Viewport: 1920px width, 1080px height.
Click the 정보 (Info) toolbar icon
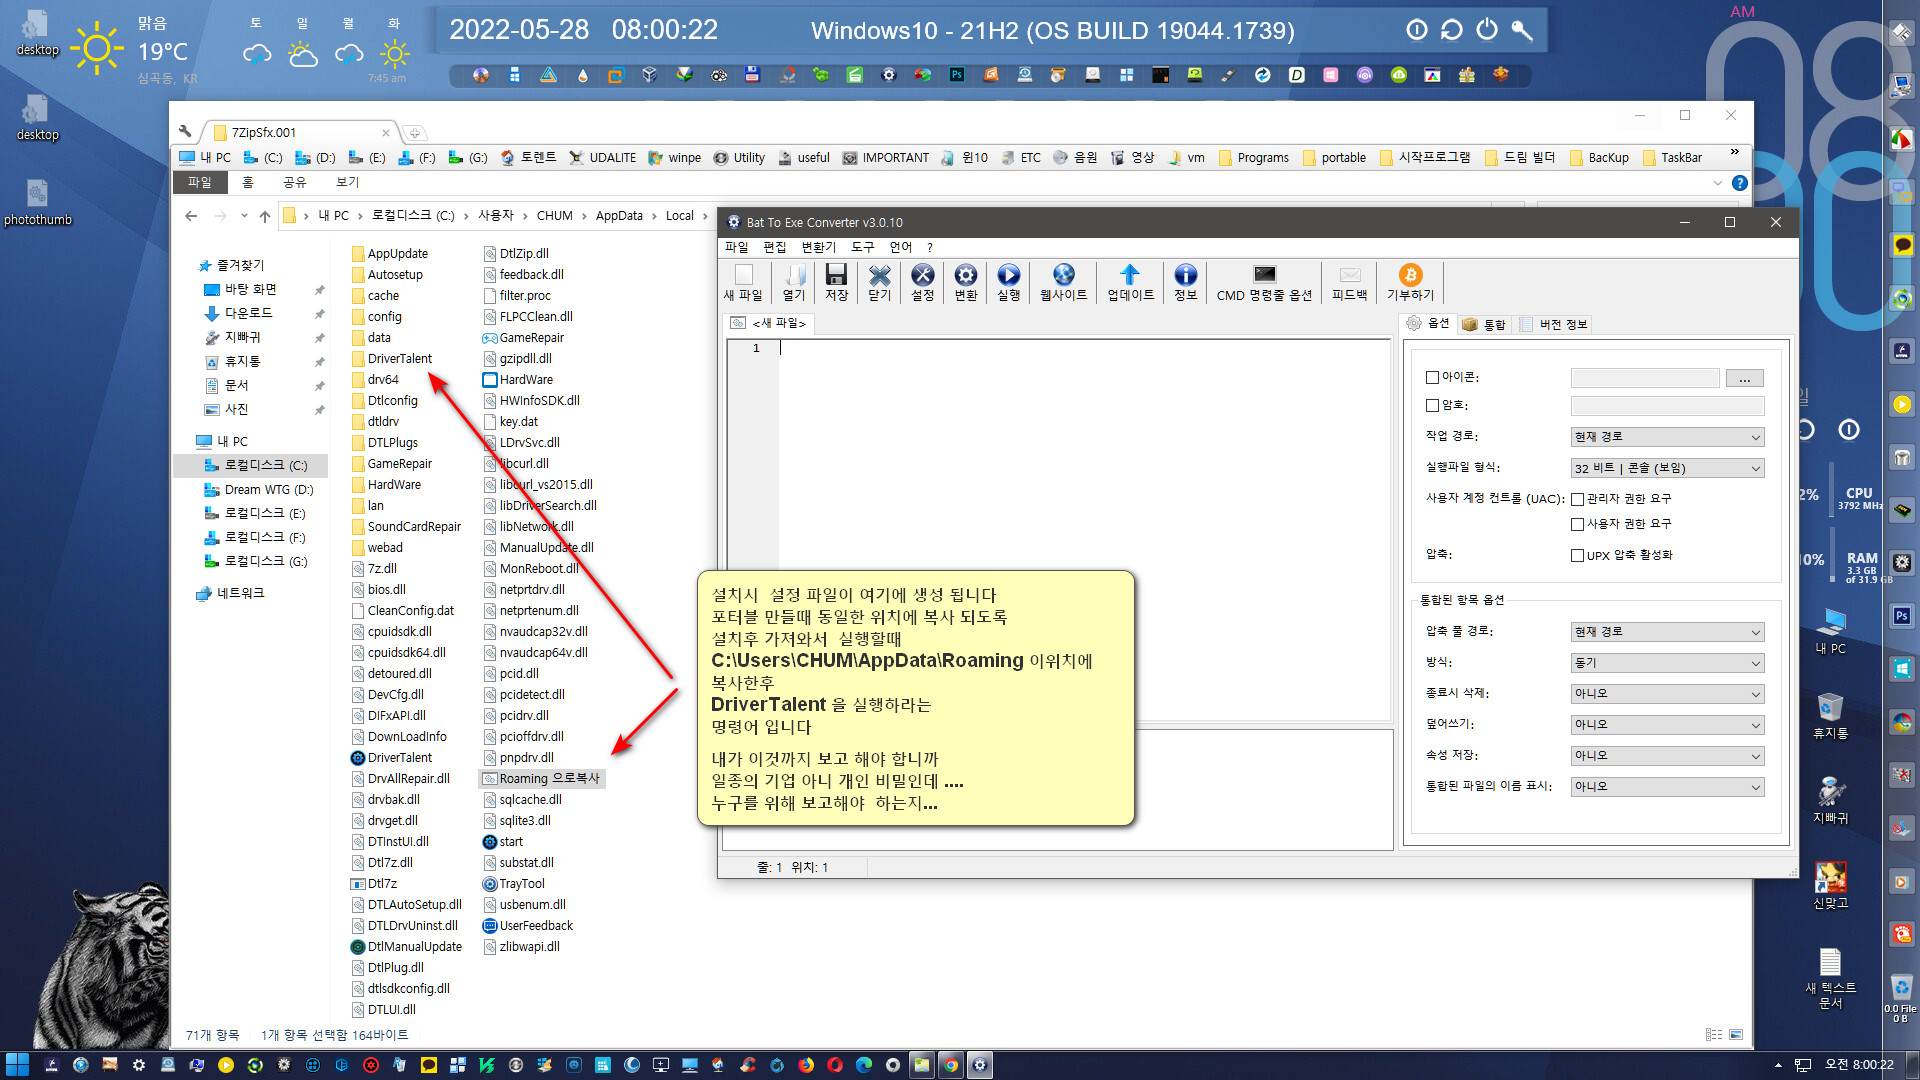pyautogui.click(x=1185, y=282)
